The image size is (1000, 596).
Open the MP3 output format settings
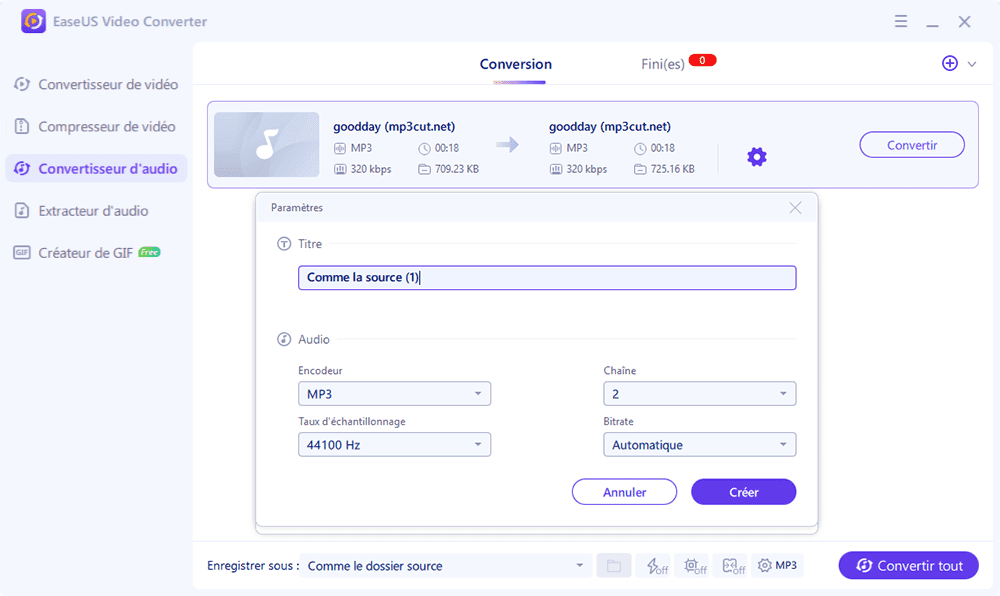coord(777,566)
